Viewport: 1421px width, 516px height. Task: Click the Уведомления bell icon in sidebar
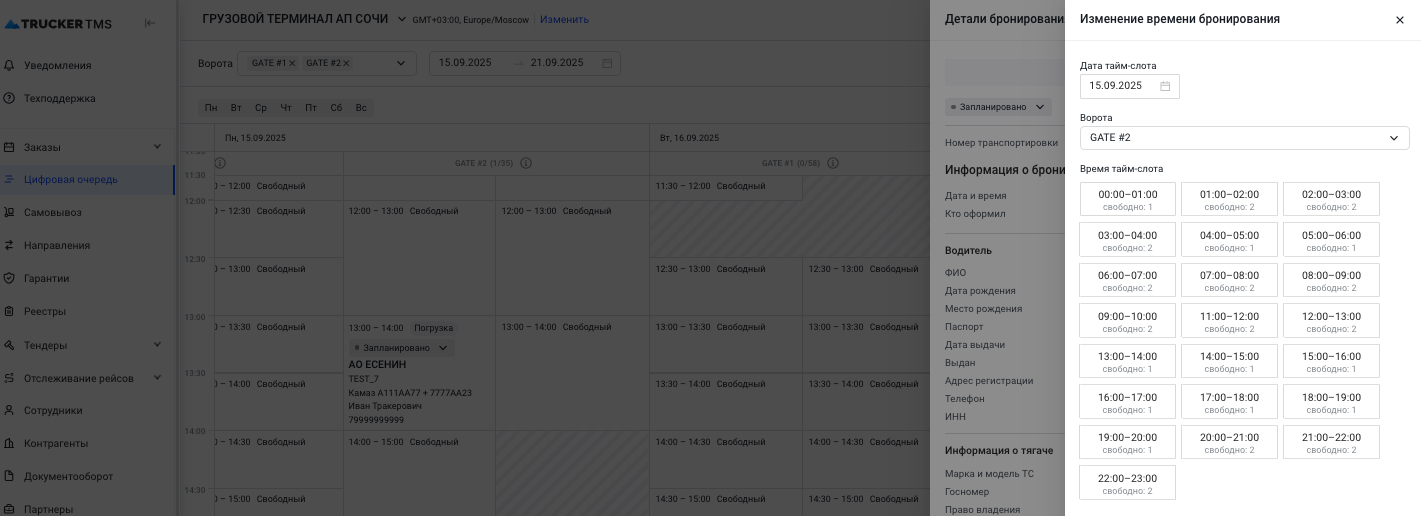click(9, 65)
